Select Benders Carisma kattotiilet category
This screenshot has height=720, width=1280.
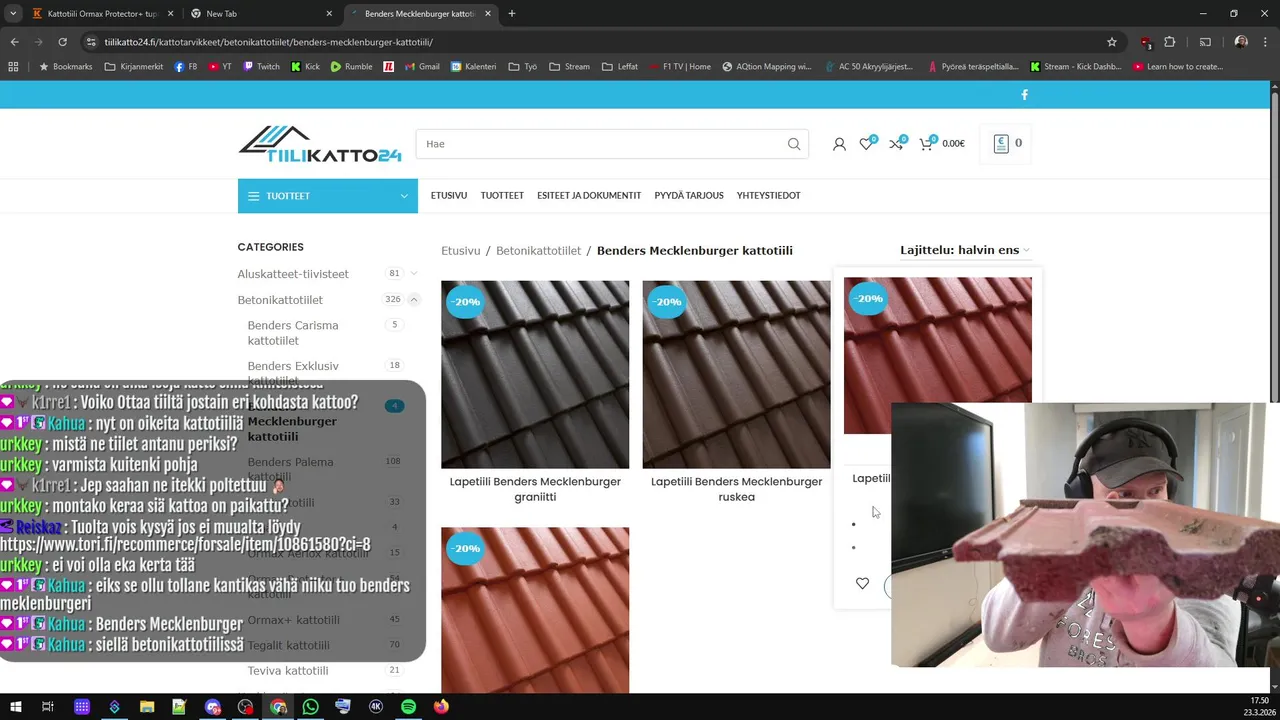293,333
